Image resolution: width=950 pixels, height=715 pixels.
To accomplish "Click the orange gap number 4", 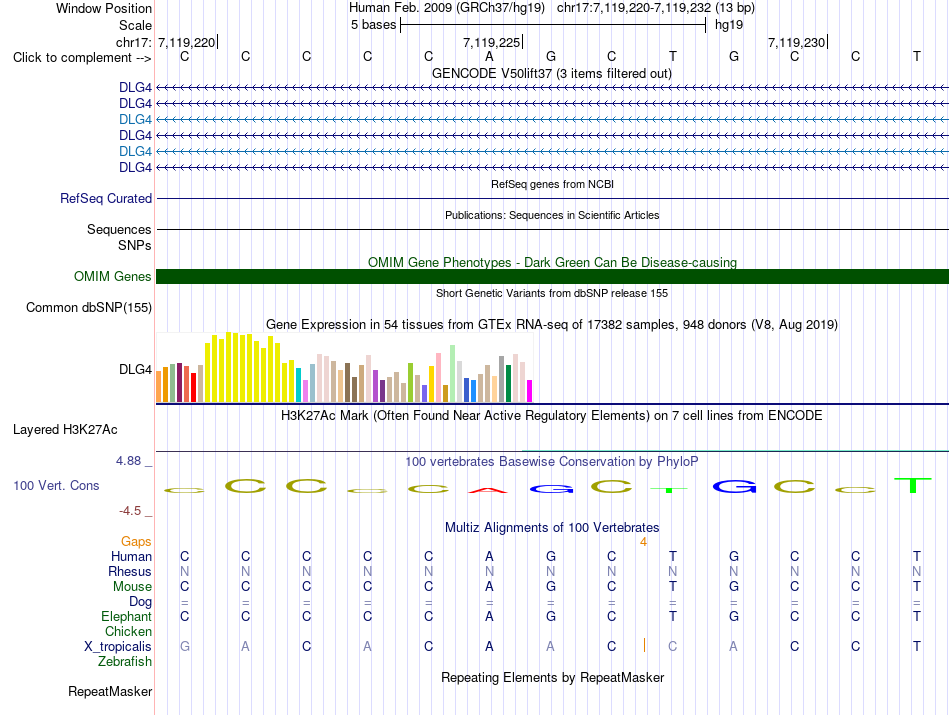I will pos(643,542).
